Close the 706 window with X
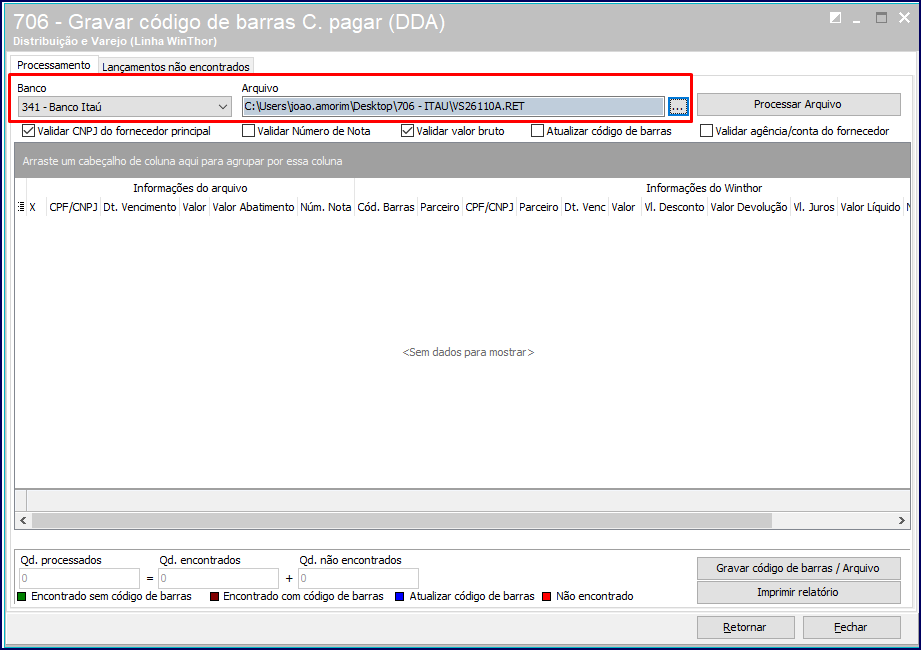Image resolution: width=921 pixels, height=650 pixels. tap(905, 18)
